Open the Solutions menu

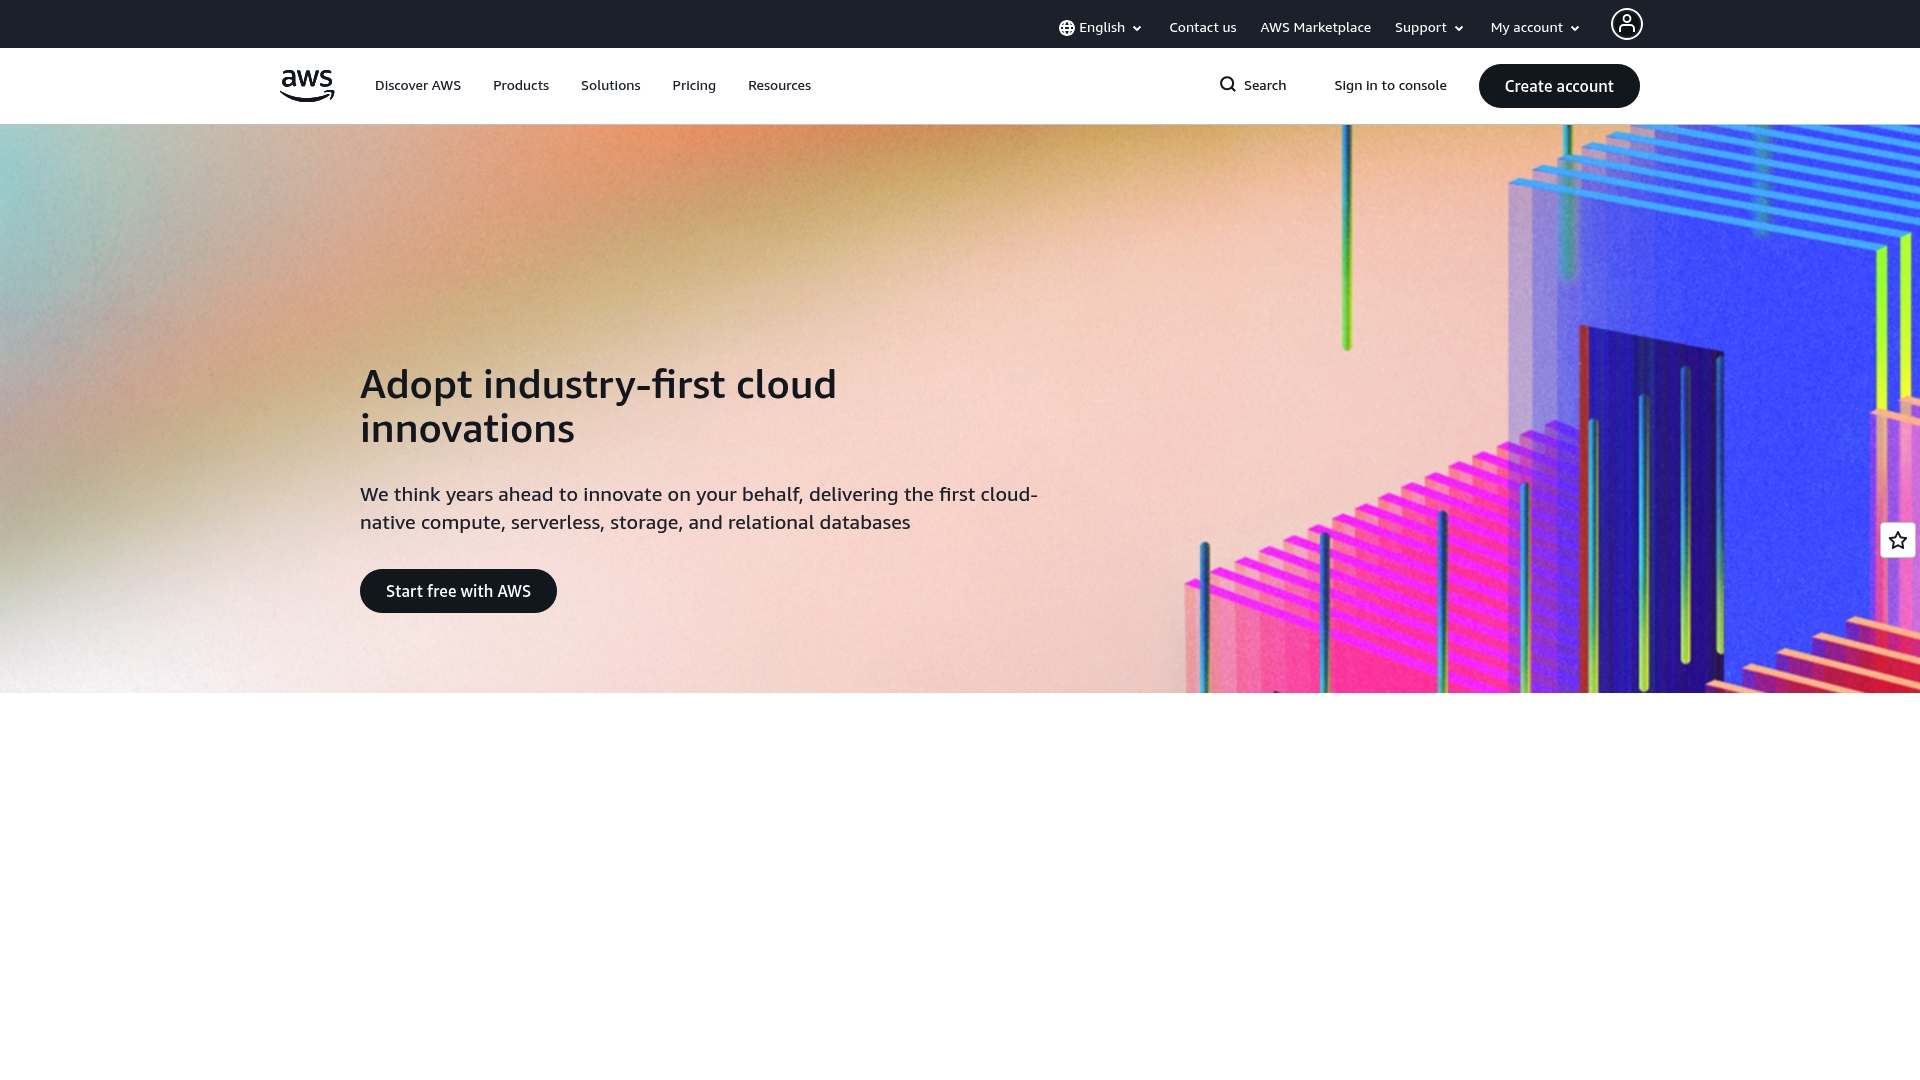coord(610,86)
